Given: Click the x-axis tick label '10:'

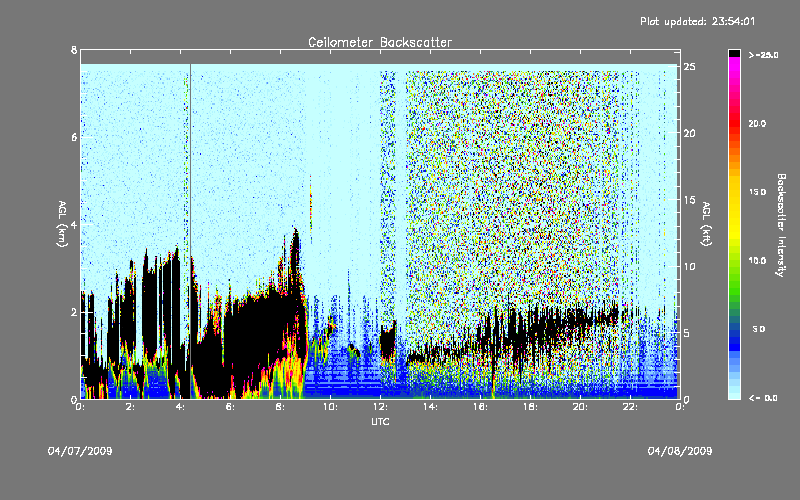Looking at the screenshot, I should pyautogui.click(x=330, y=407).
